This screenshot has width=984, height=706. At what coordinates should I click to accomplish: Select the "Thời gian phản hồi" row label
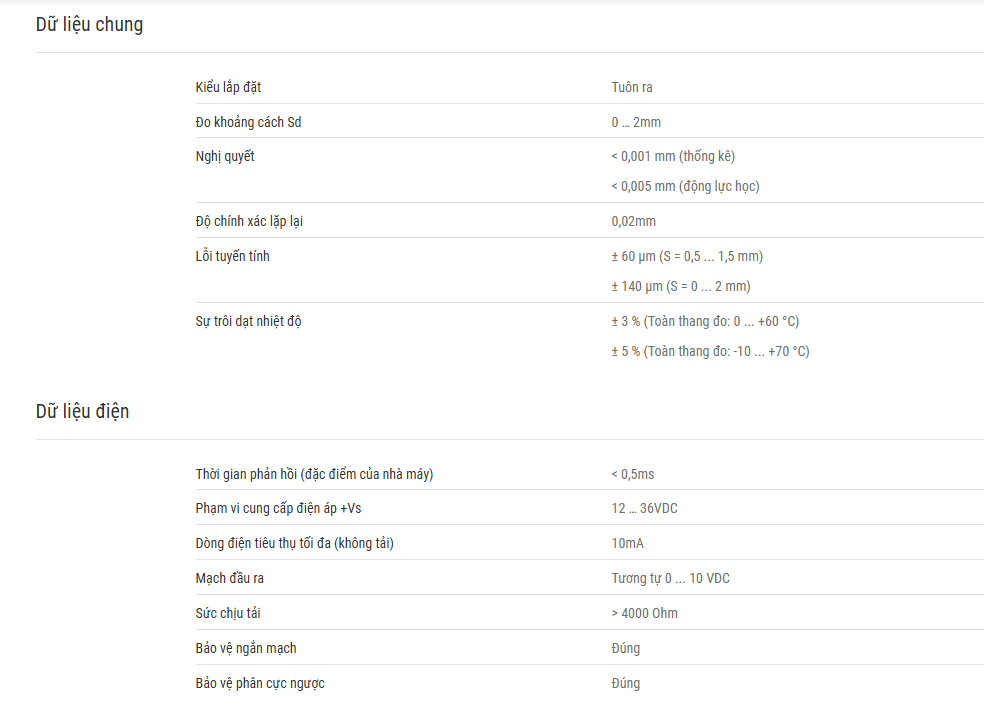[314, 474]
